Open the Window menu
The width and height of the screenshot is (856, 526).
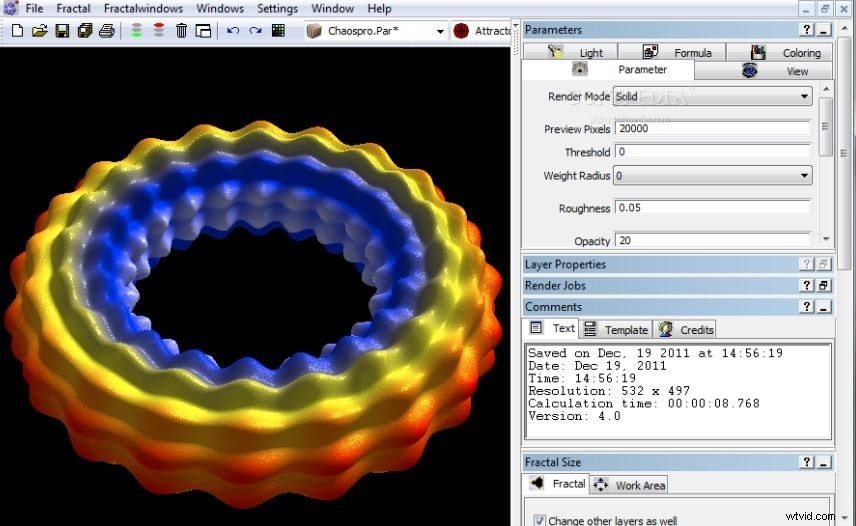point(332,9)
